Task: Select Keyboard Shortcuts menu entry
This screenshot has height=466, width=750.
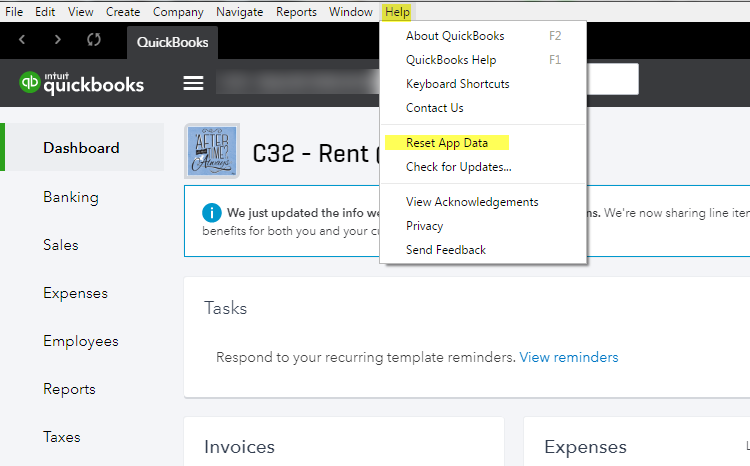Action: (457, 84)
